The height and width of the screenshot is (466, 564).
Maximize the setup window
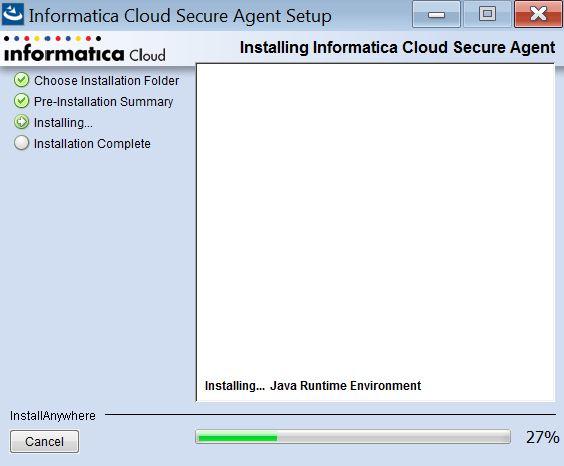pyautogui.click(x=487, y=14)
